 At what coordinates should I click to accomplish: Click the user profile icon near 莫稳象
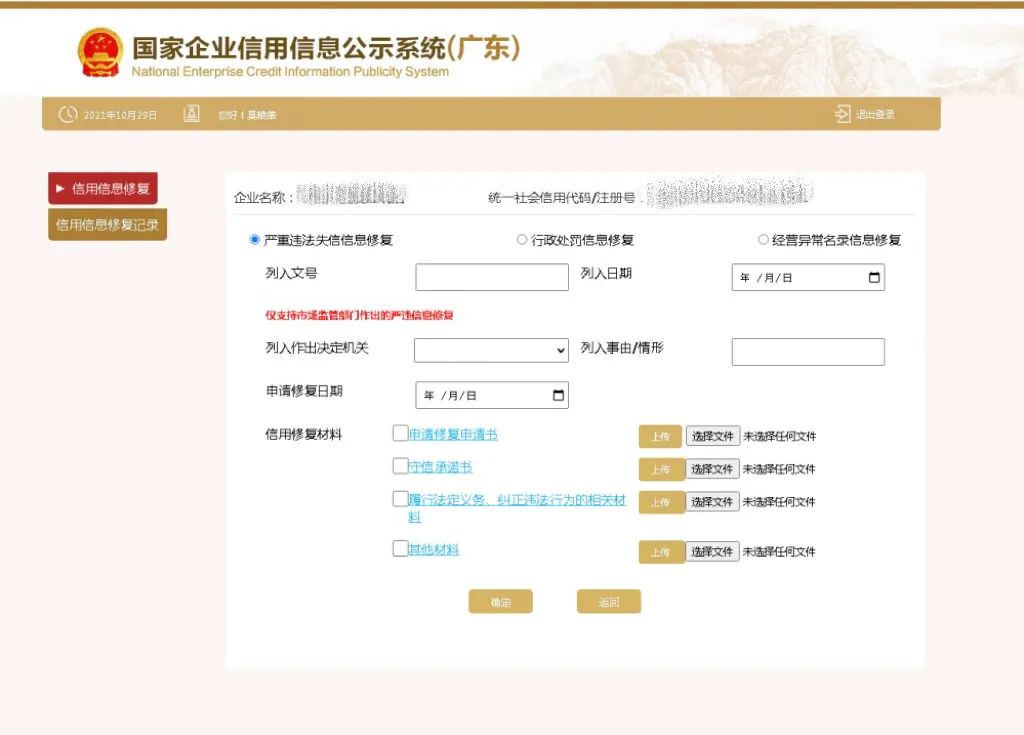pos(191,114)
